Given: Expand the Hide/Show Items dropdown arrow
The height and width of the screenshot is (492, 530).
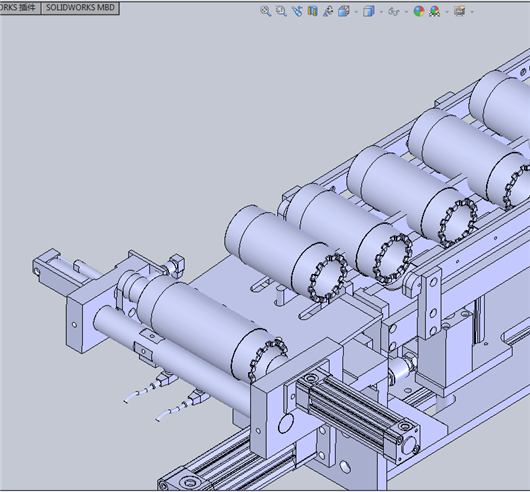Looking at the screenshot, I should [406, 12].
